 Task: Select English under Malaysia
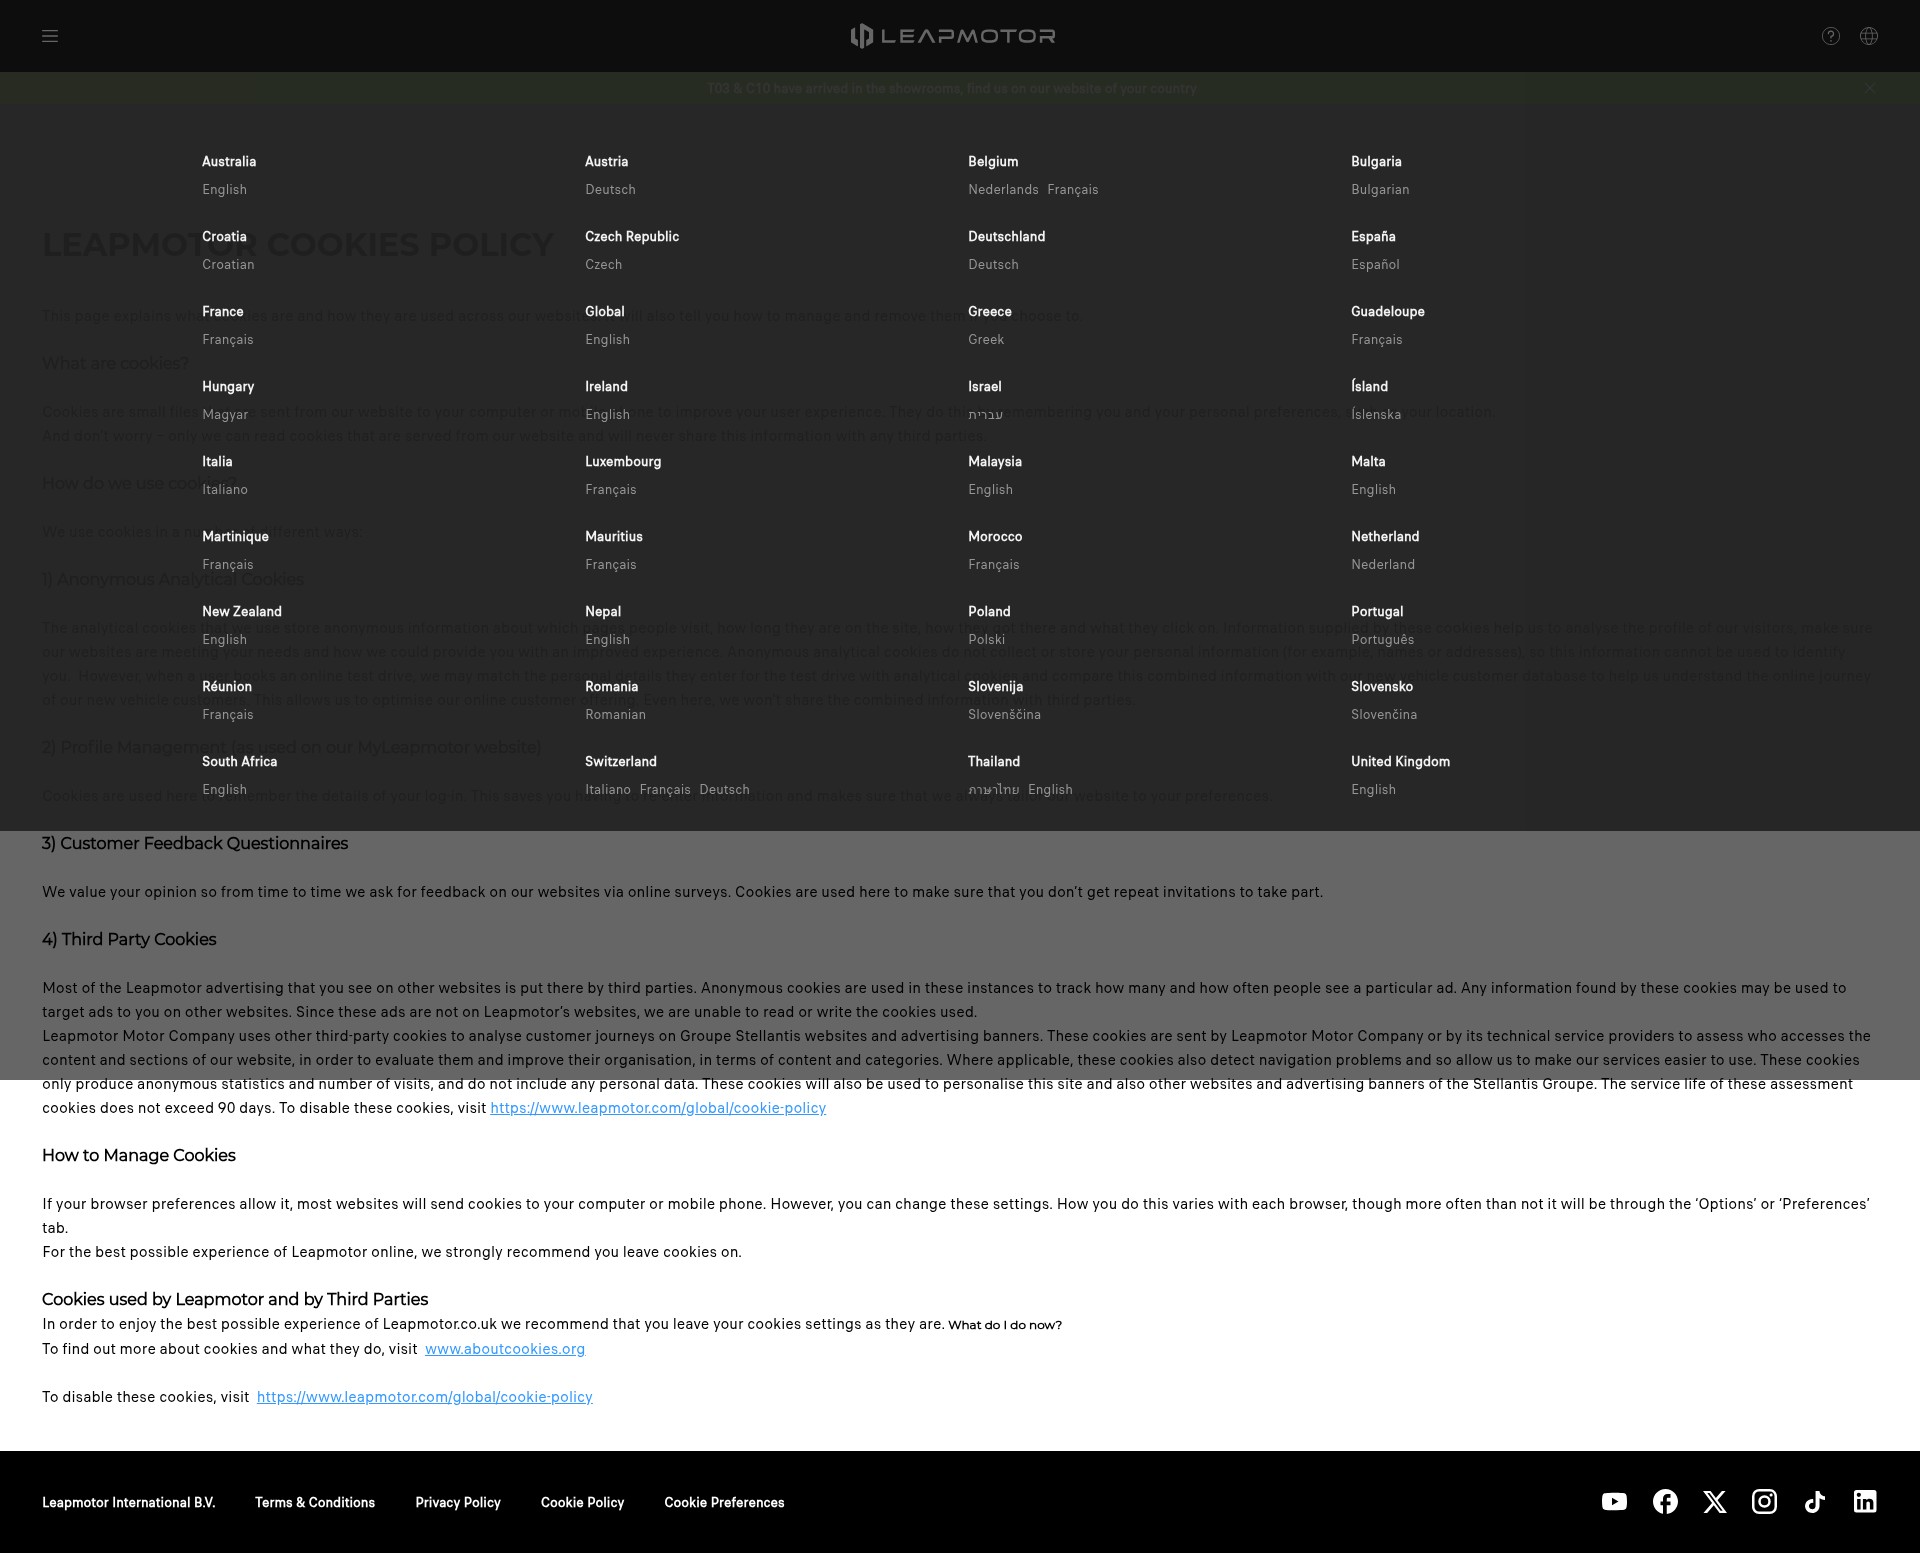pos(990,489)
